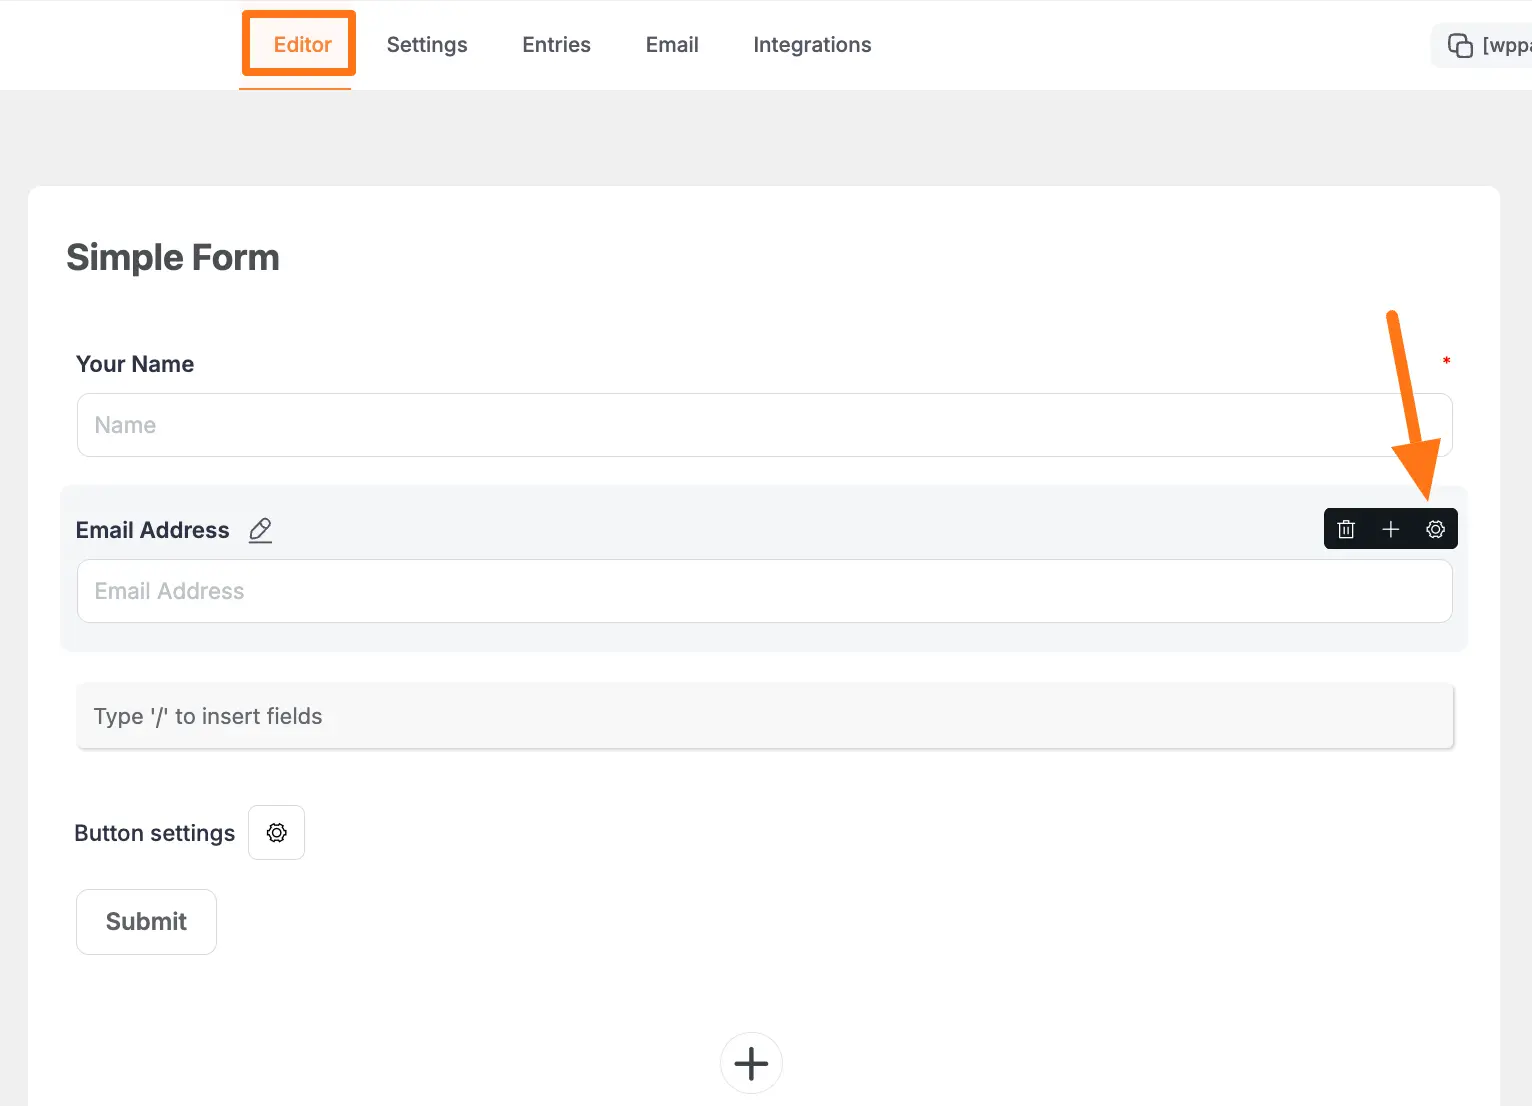The height and width of the screenshot is (1106, 1532).
Task: Open the Integrations tab
Action: tap(812, 45)
